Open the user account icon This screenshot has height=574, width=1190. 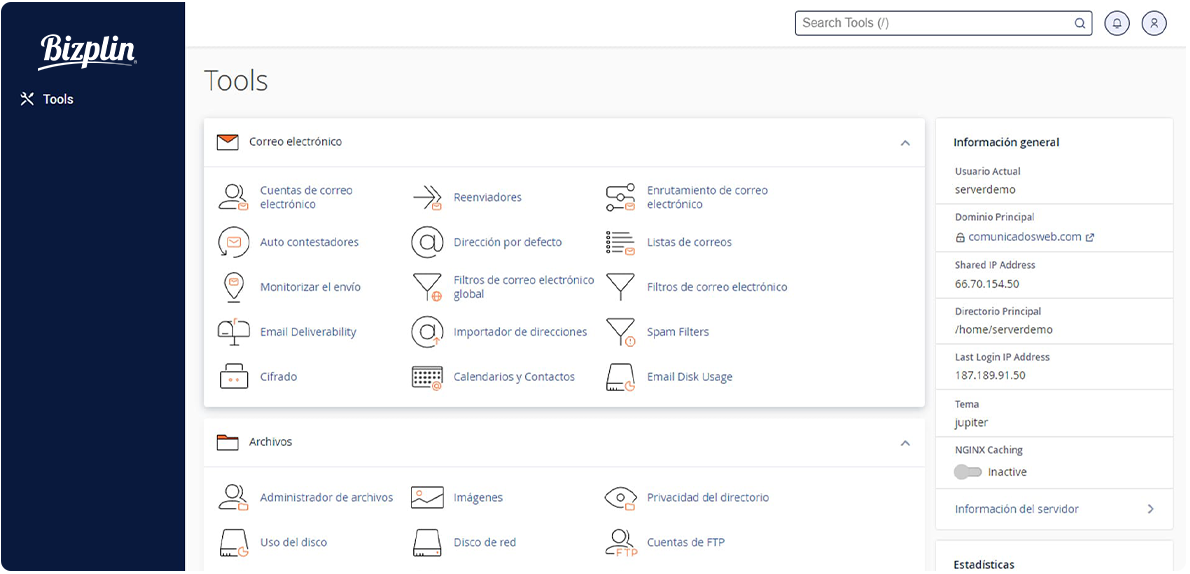click(1154, 24)
